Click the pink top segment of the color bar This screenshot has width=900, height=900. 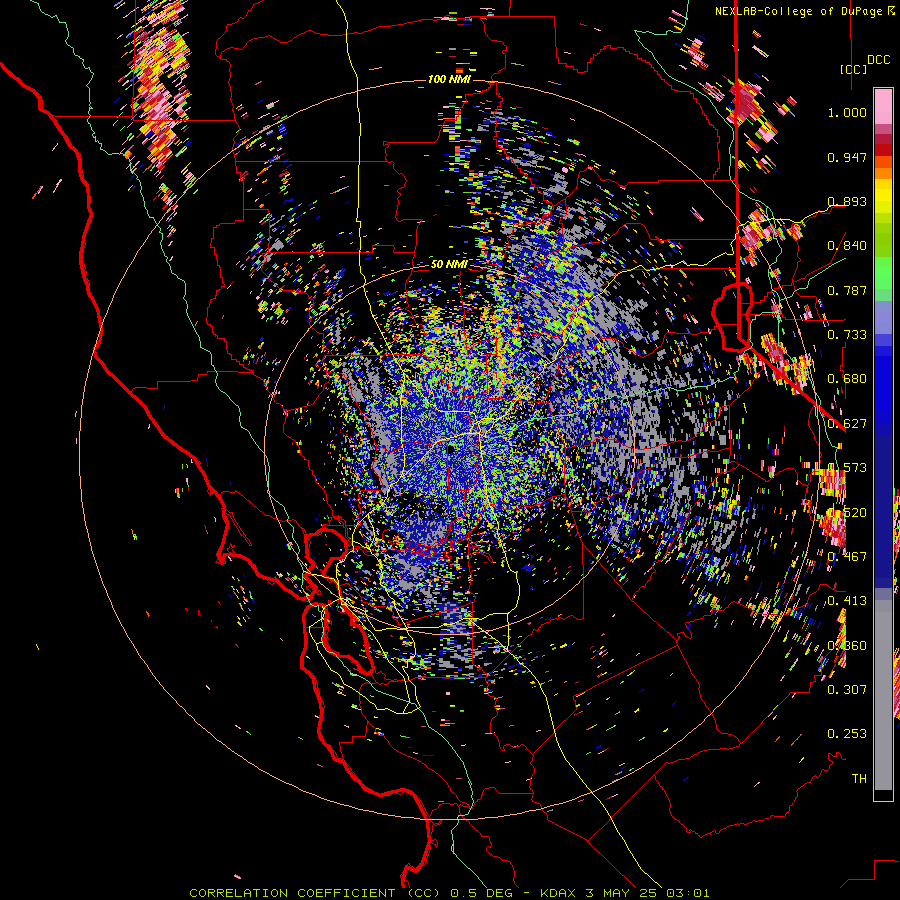click(x=883, y=106)
